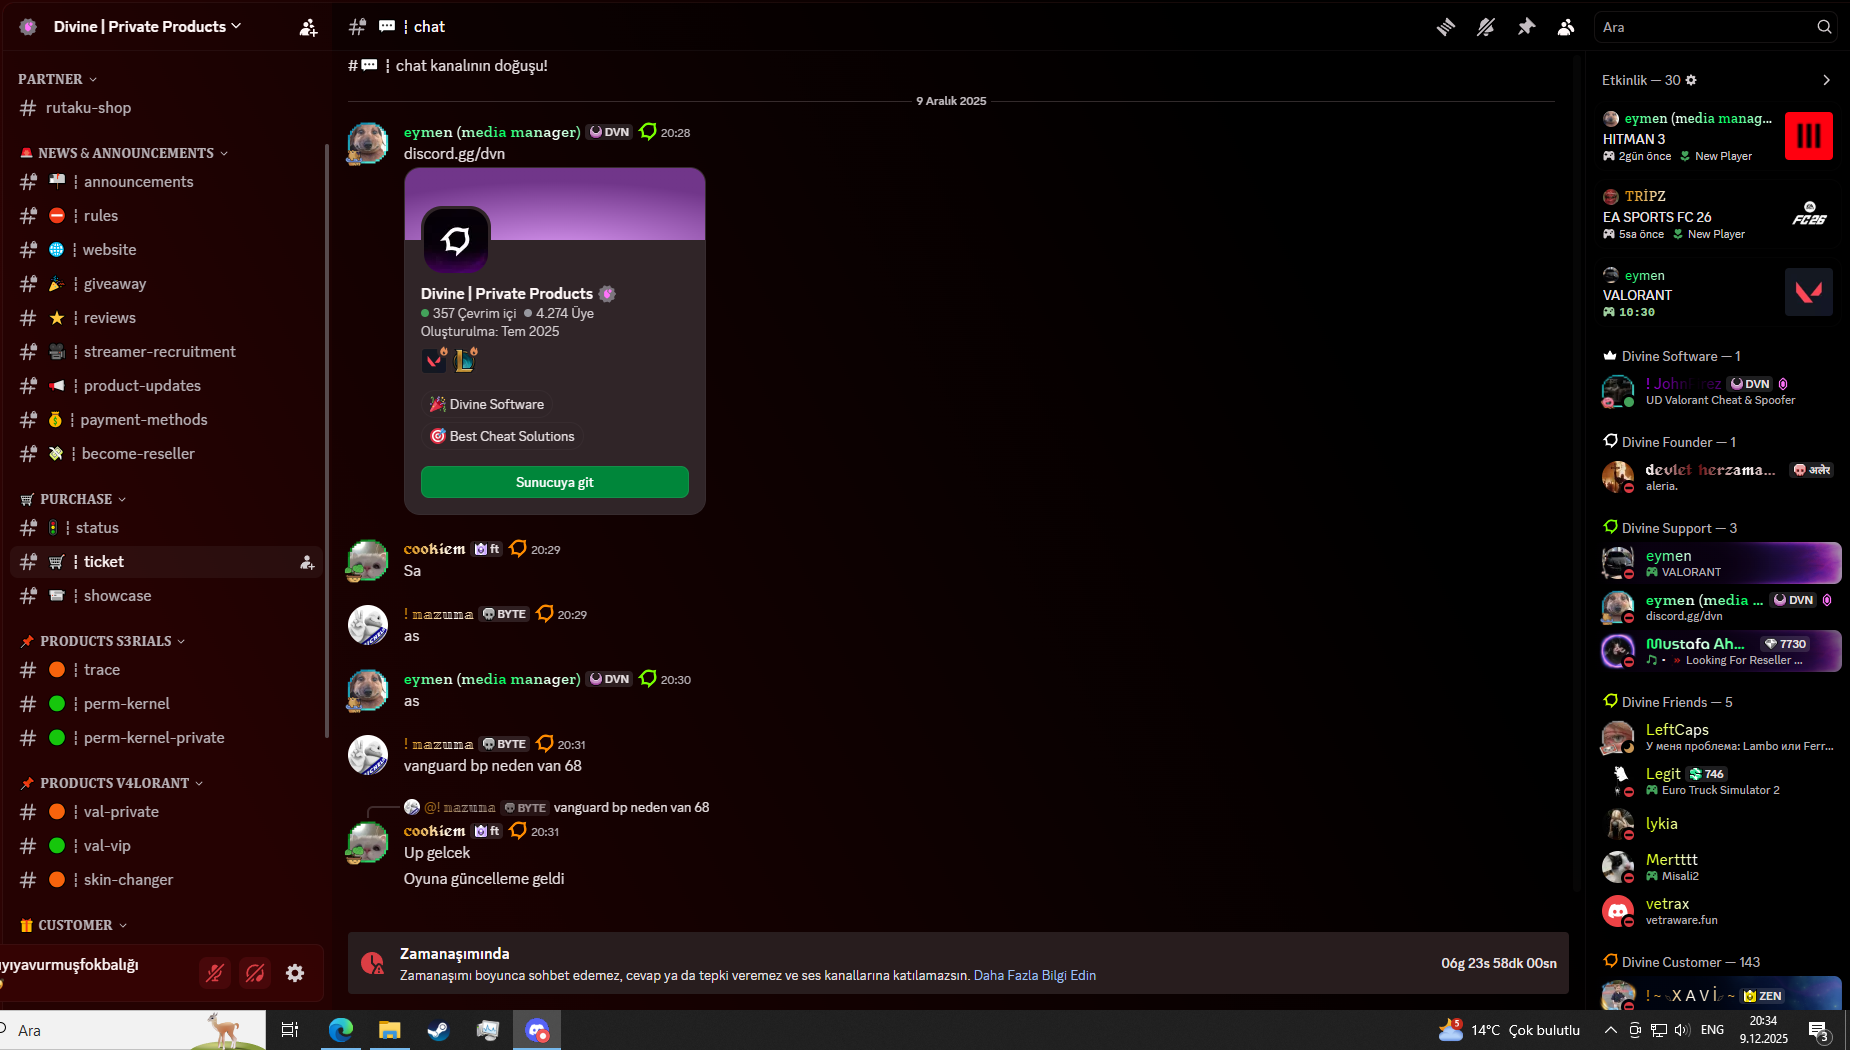
Task: Open the become-reseller channel
Action: click(166, 454)
